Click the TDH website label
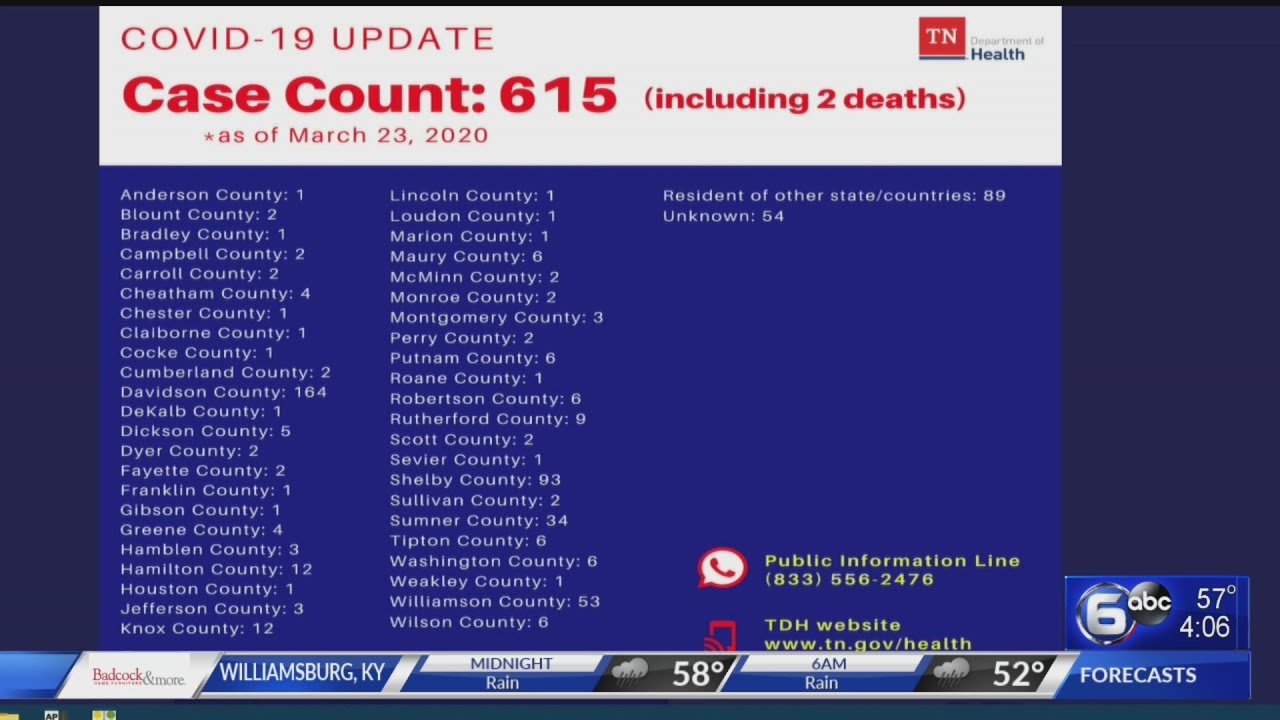The width and height of the screenshot is (1280, 720). pyautogui.click(x=833, y=625)
